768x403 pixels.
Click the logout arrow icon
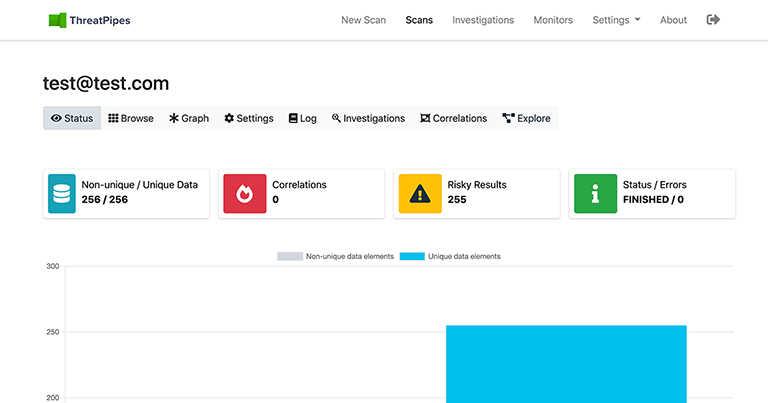tap(713, 20)
